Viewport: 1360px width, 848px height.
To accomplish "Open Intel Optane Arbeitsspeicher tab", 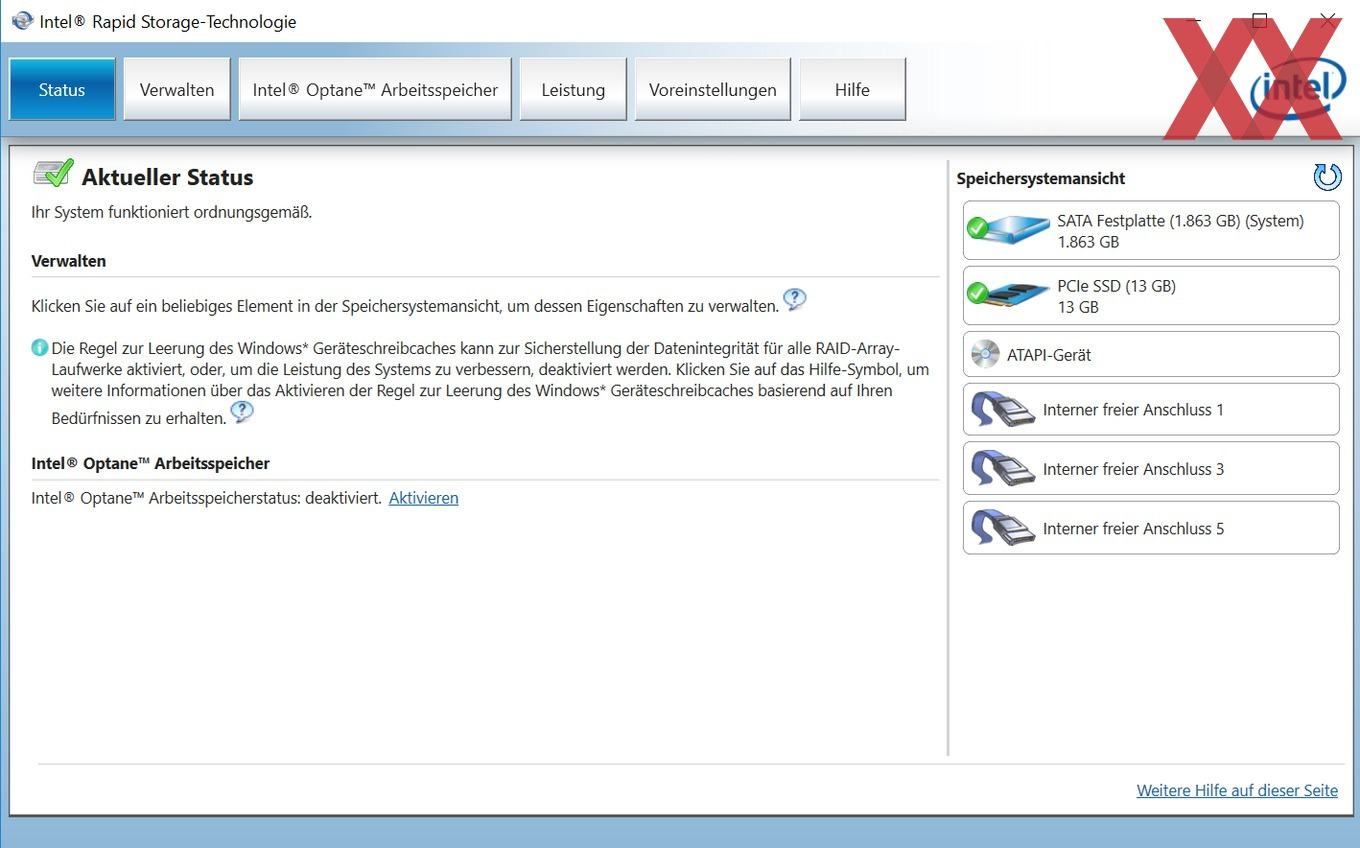I will tap(375, 89).
